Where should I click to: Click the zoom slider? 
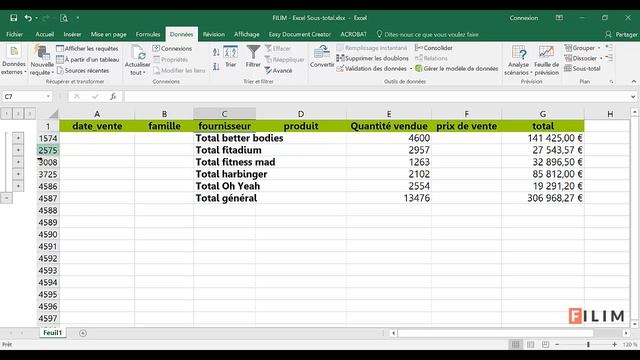588,344
